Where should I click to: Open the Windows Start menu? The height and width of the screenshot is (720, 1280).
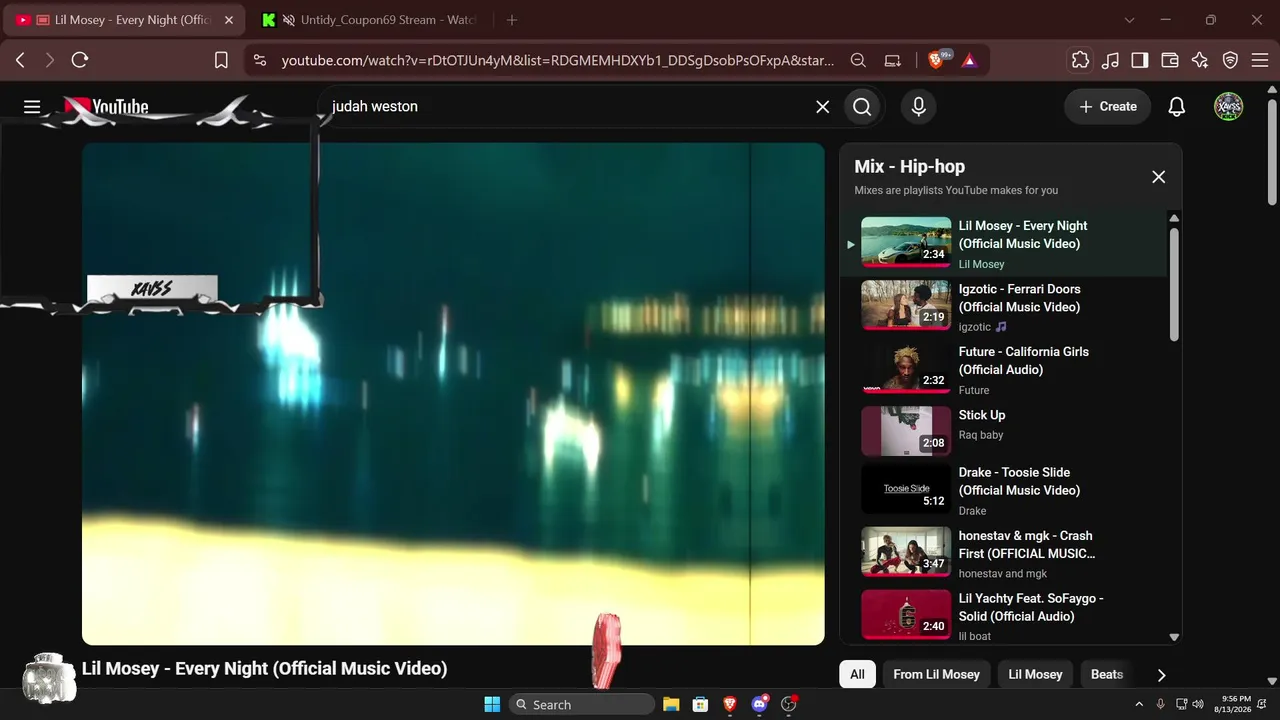coord(492,704)
